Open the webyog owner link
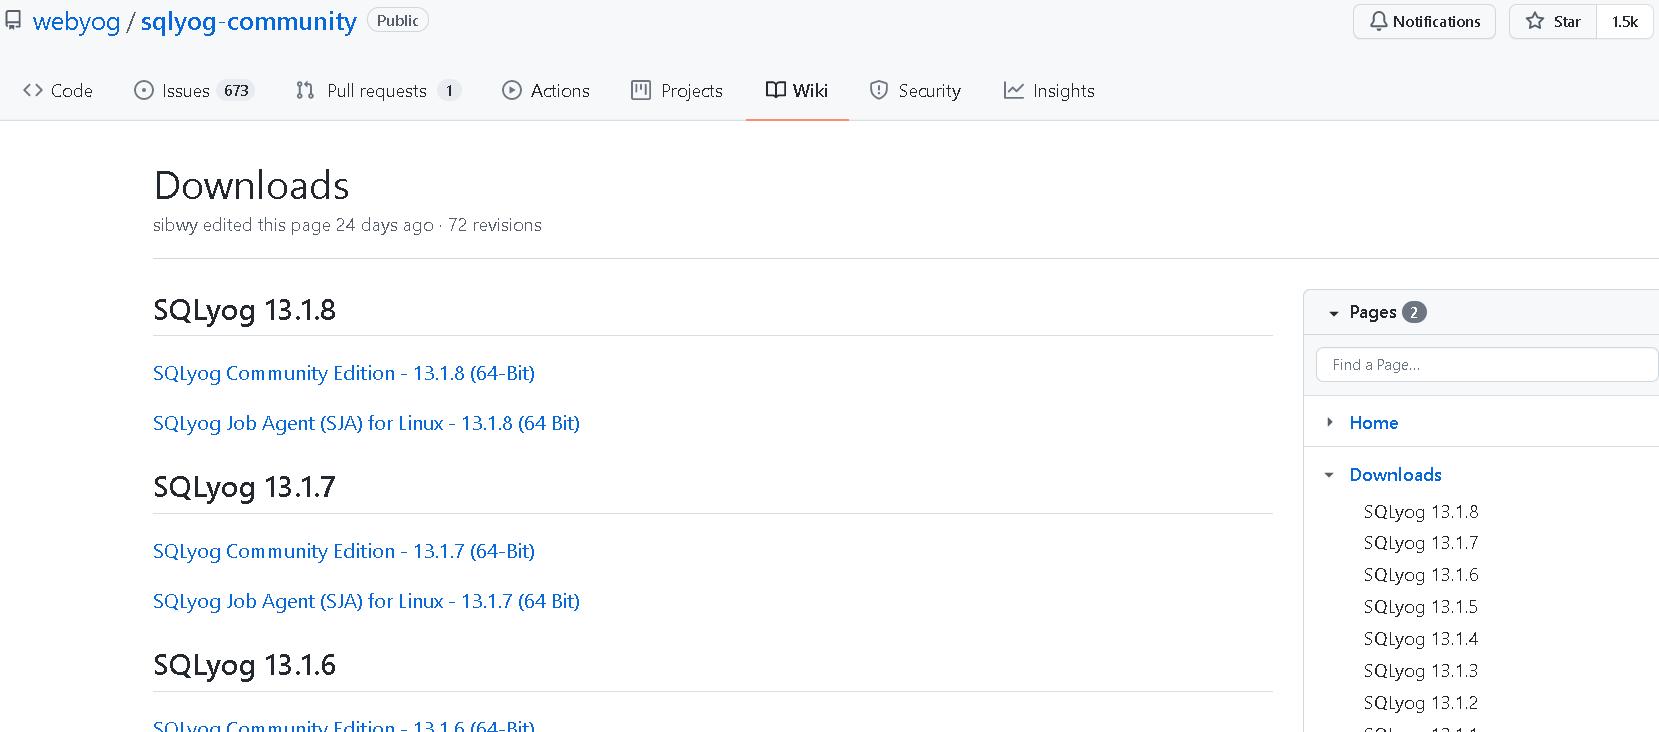 click(76, 22)
